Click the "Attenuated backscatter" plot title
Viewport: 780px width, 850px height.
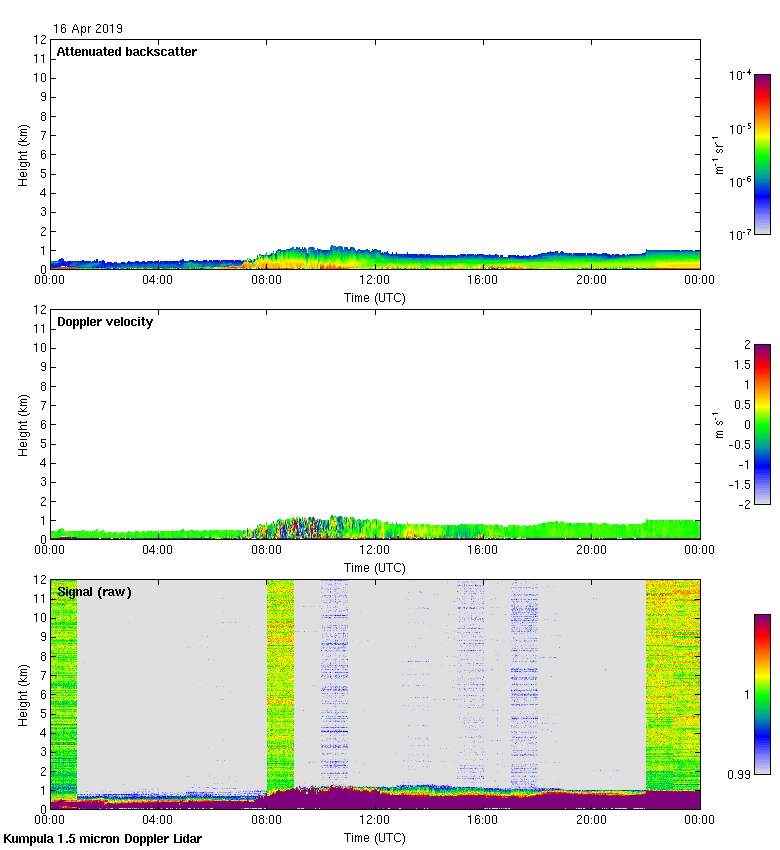pos(126,52)
